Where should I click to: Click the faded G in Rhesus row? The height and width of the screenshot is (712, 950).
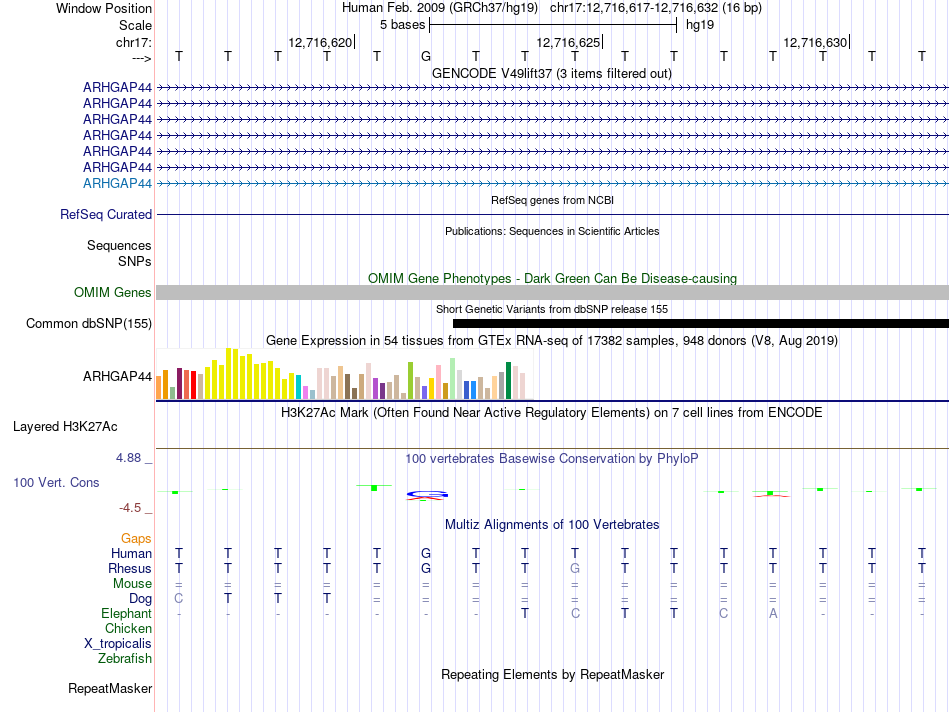(x=575, y=568)
